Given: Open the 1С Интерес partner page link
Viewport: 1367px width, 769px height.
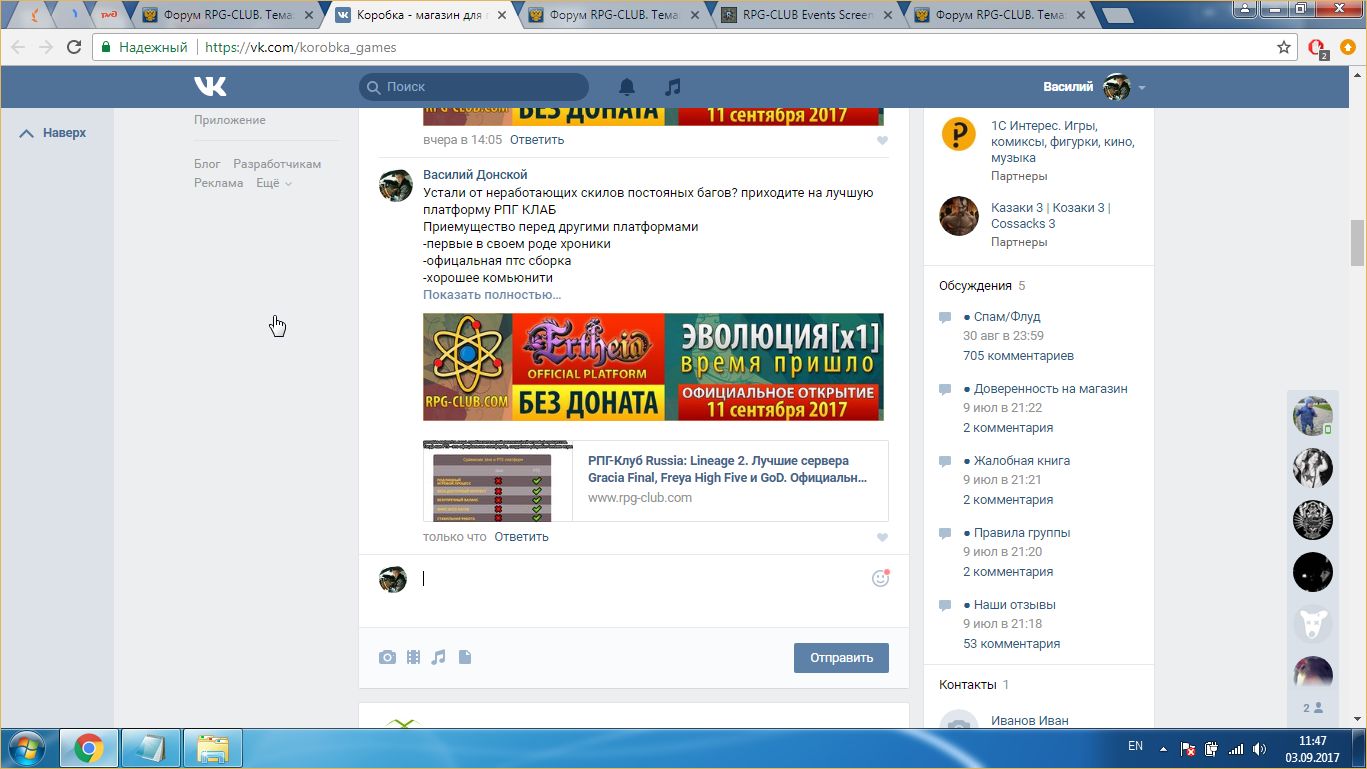Looking at the screenshot, I should click(x=1062, y=142).
